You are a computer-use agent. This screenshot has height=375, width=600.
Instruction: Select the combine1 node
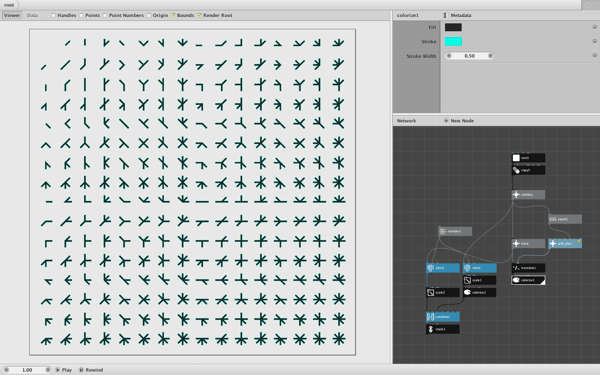(443, 317)
